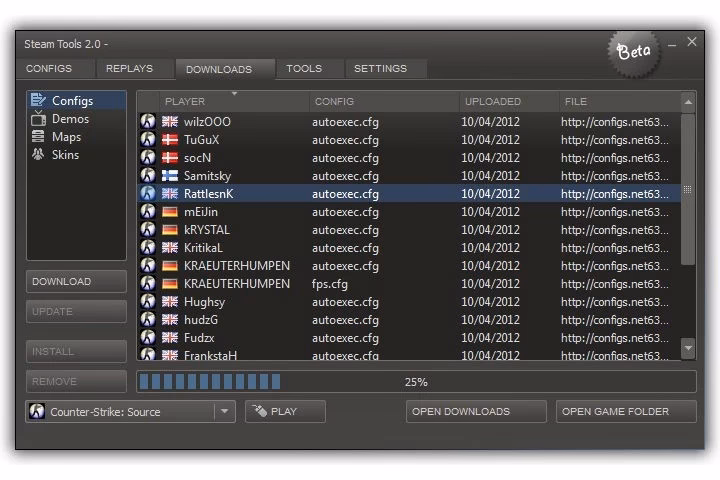Click the upload date in socN row
The height and width of the screenshot is (480, 720).
point(490,158)
